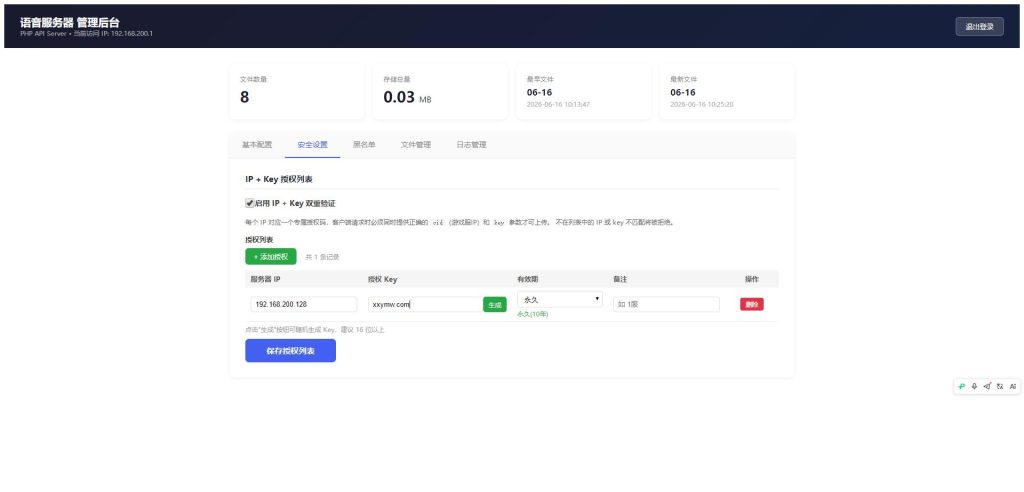Screen dimensions: 1024x492
Task: Click the green 永久(10年) hint text
Action: pos(533,314)
